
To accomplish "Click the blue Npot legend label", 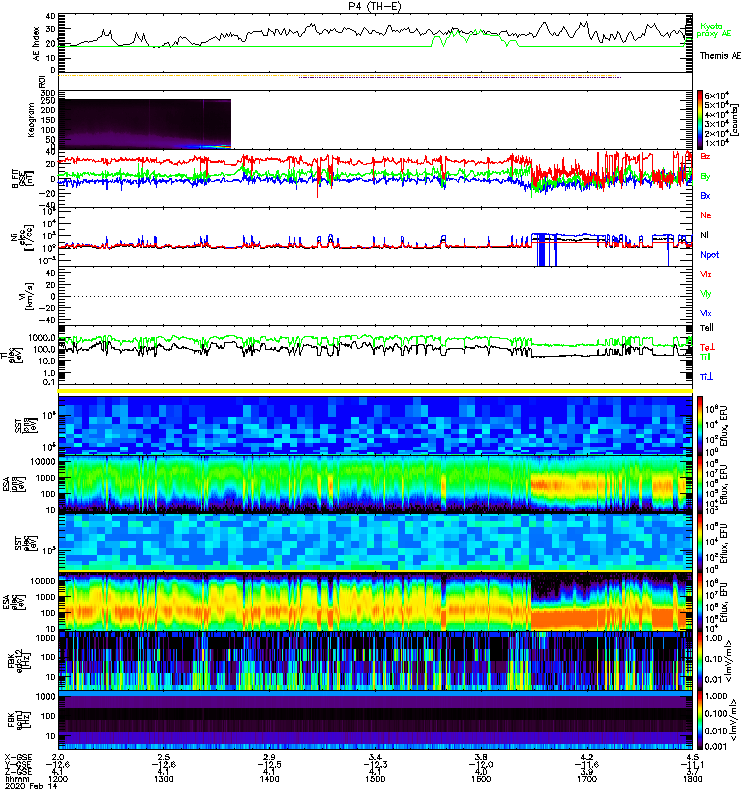I will click(709, 255).
